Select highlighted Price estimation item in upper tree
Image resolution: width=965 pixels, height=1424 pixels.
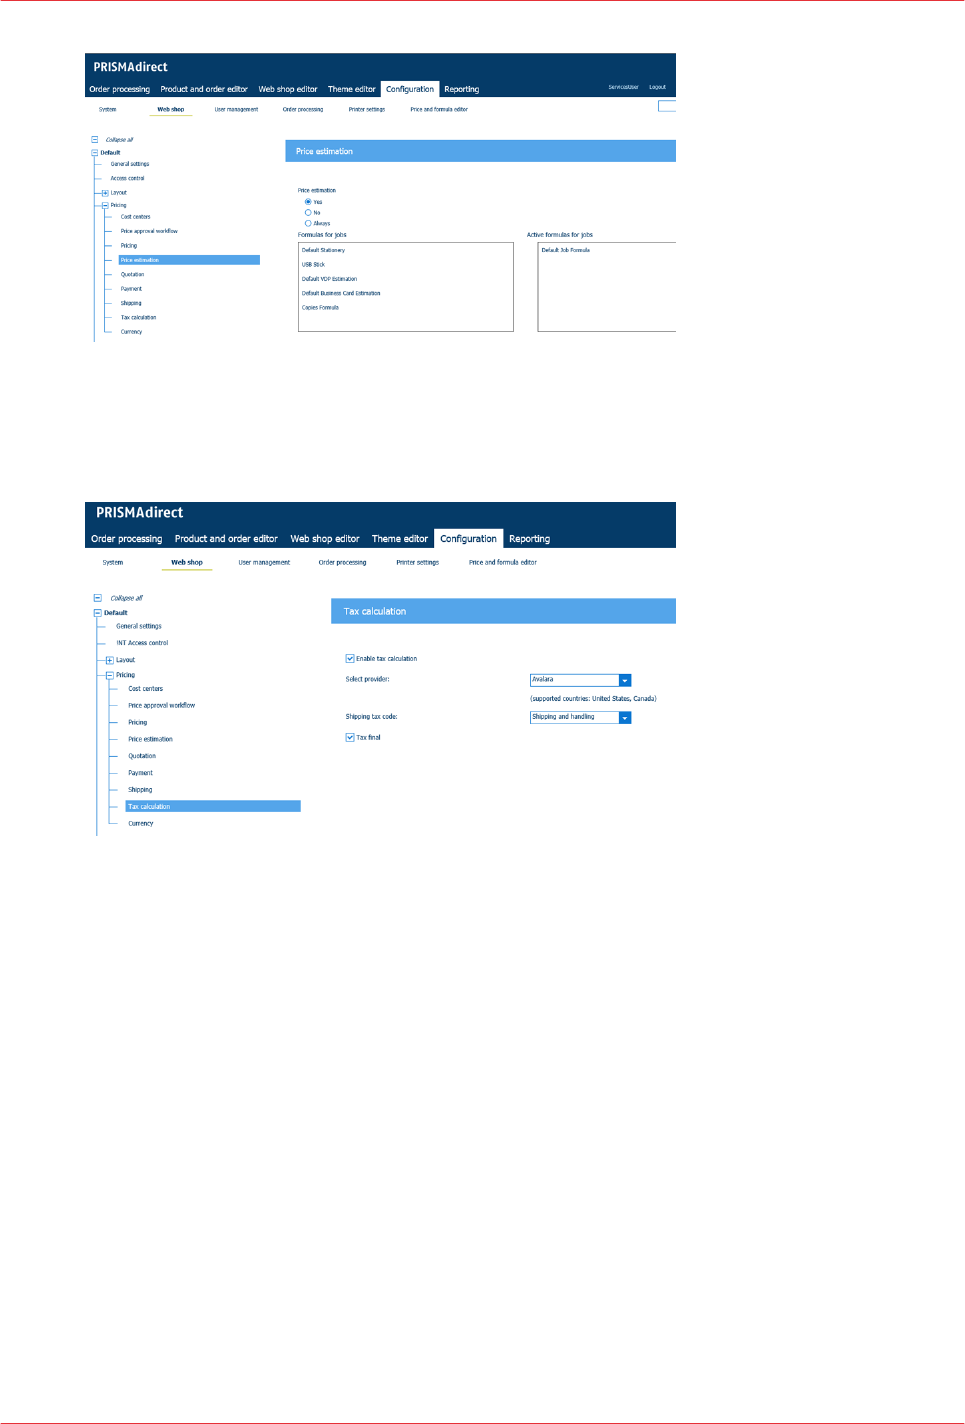pyautogui.click(x=189, y=260)
